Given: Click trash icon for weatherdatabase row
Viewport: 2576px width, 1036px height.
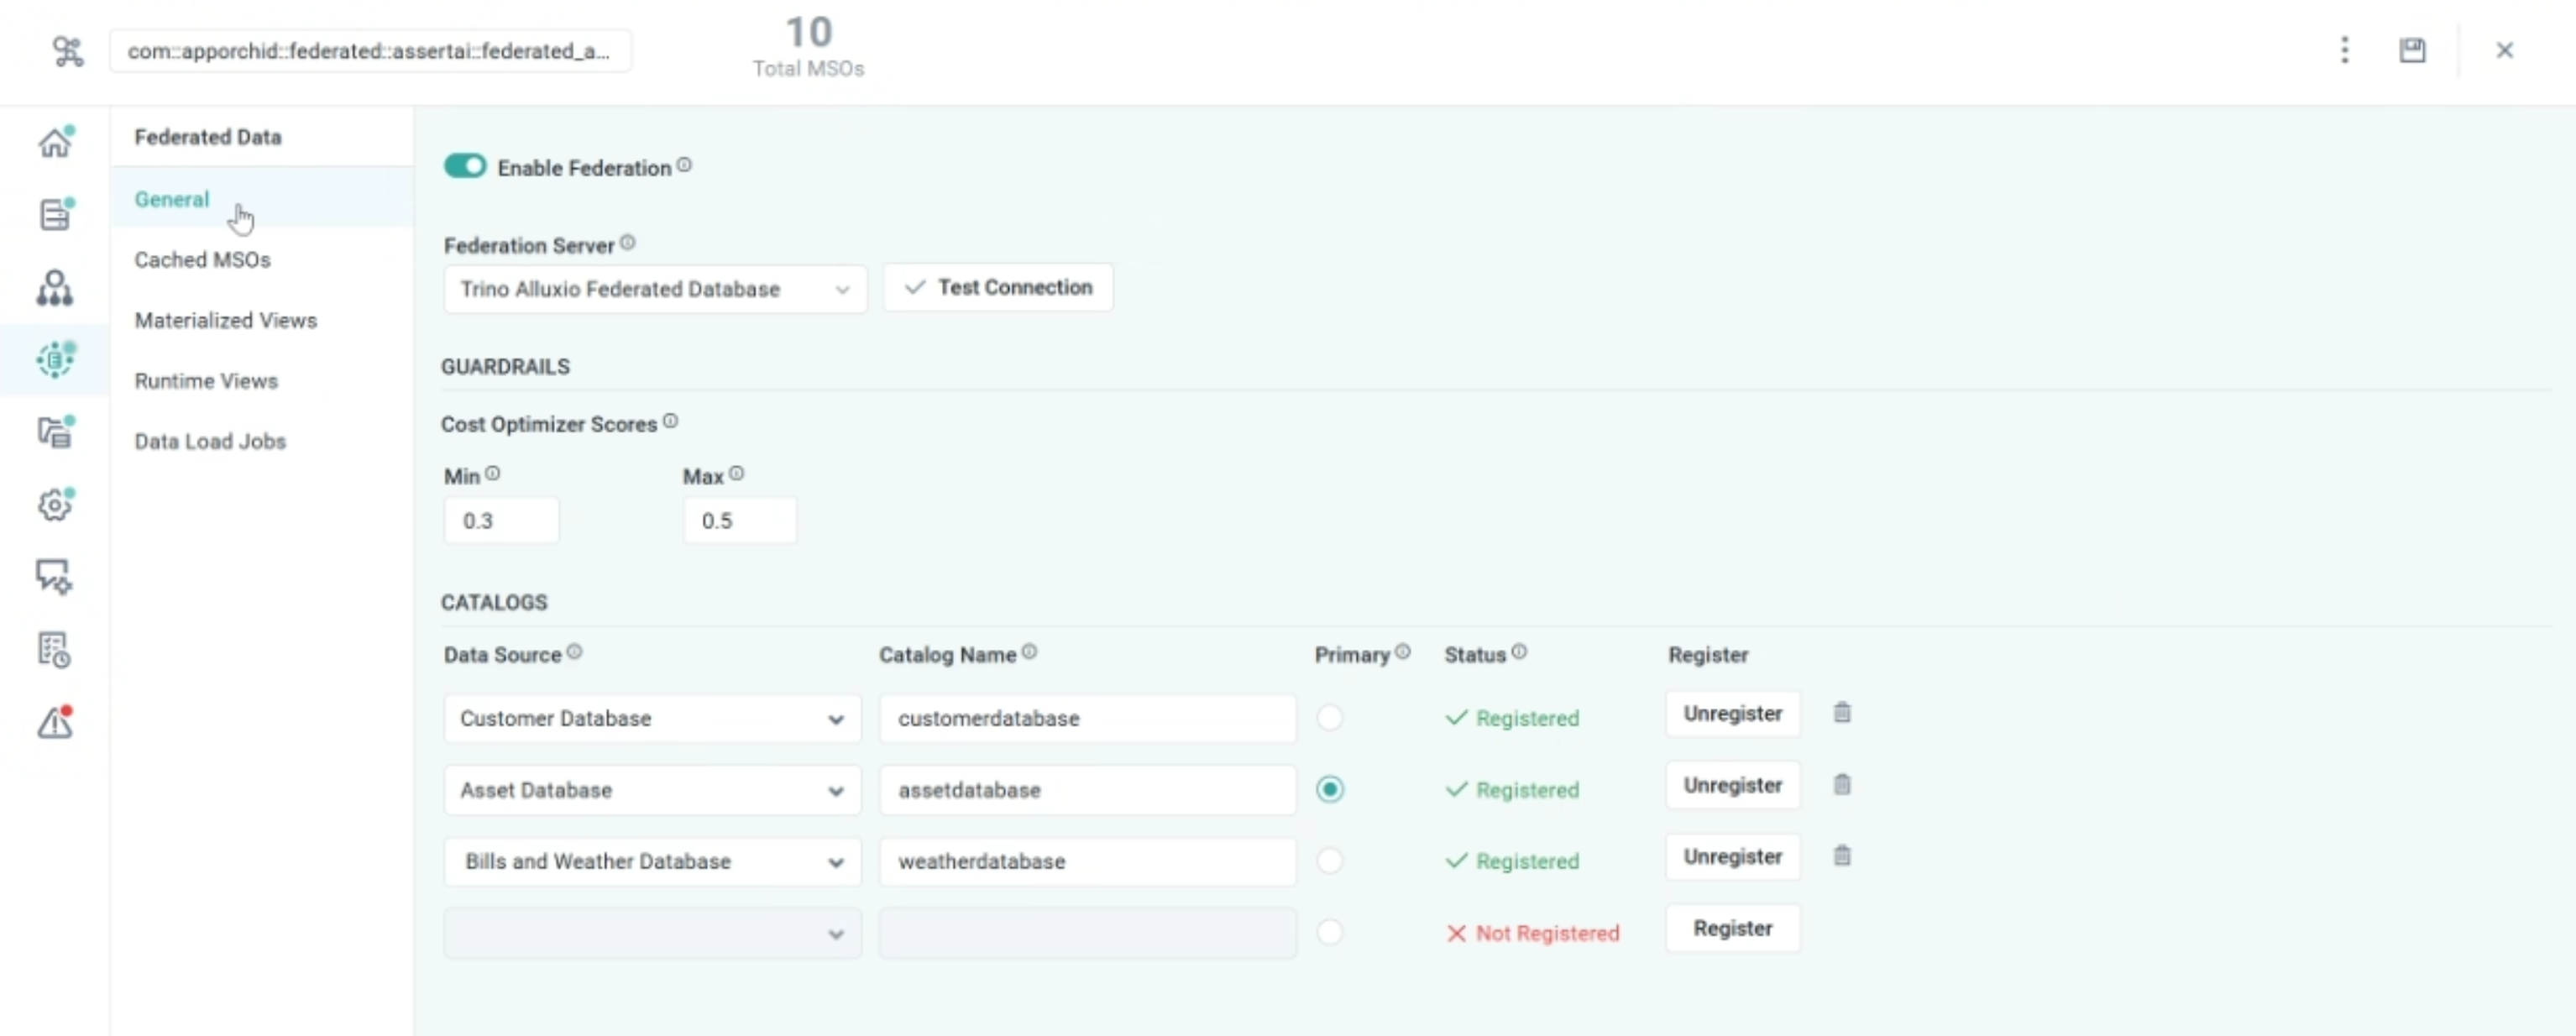Looking at the screenshot, I should tap(1842, 856).
